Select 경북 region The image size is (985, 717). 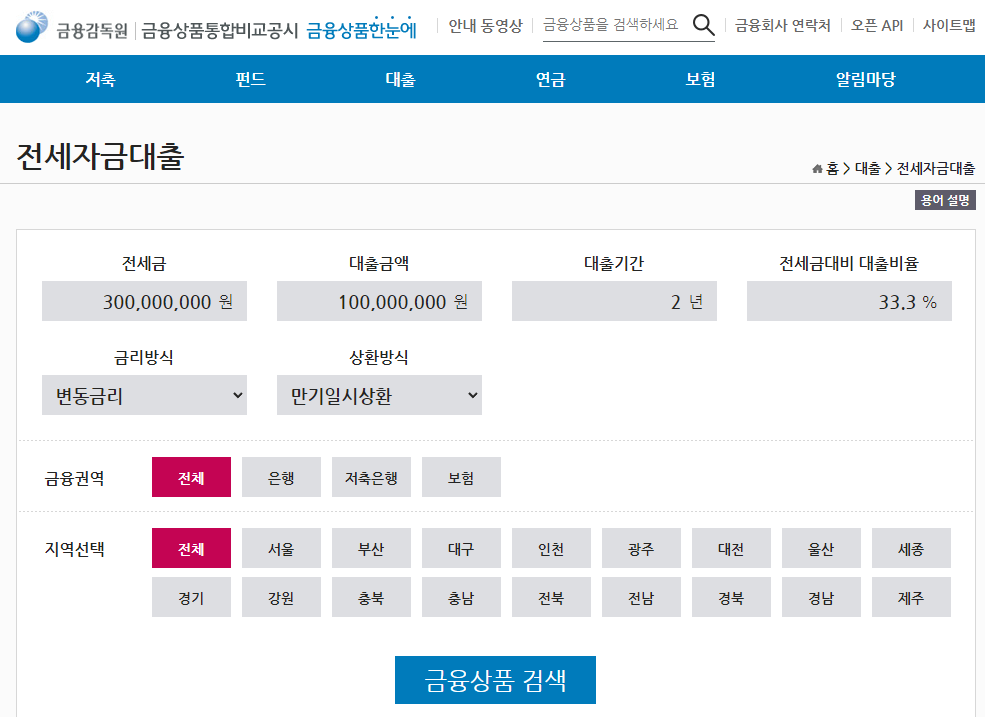731,597
